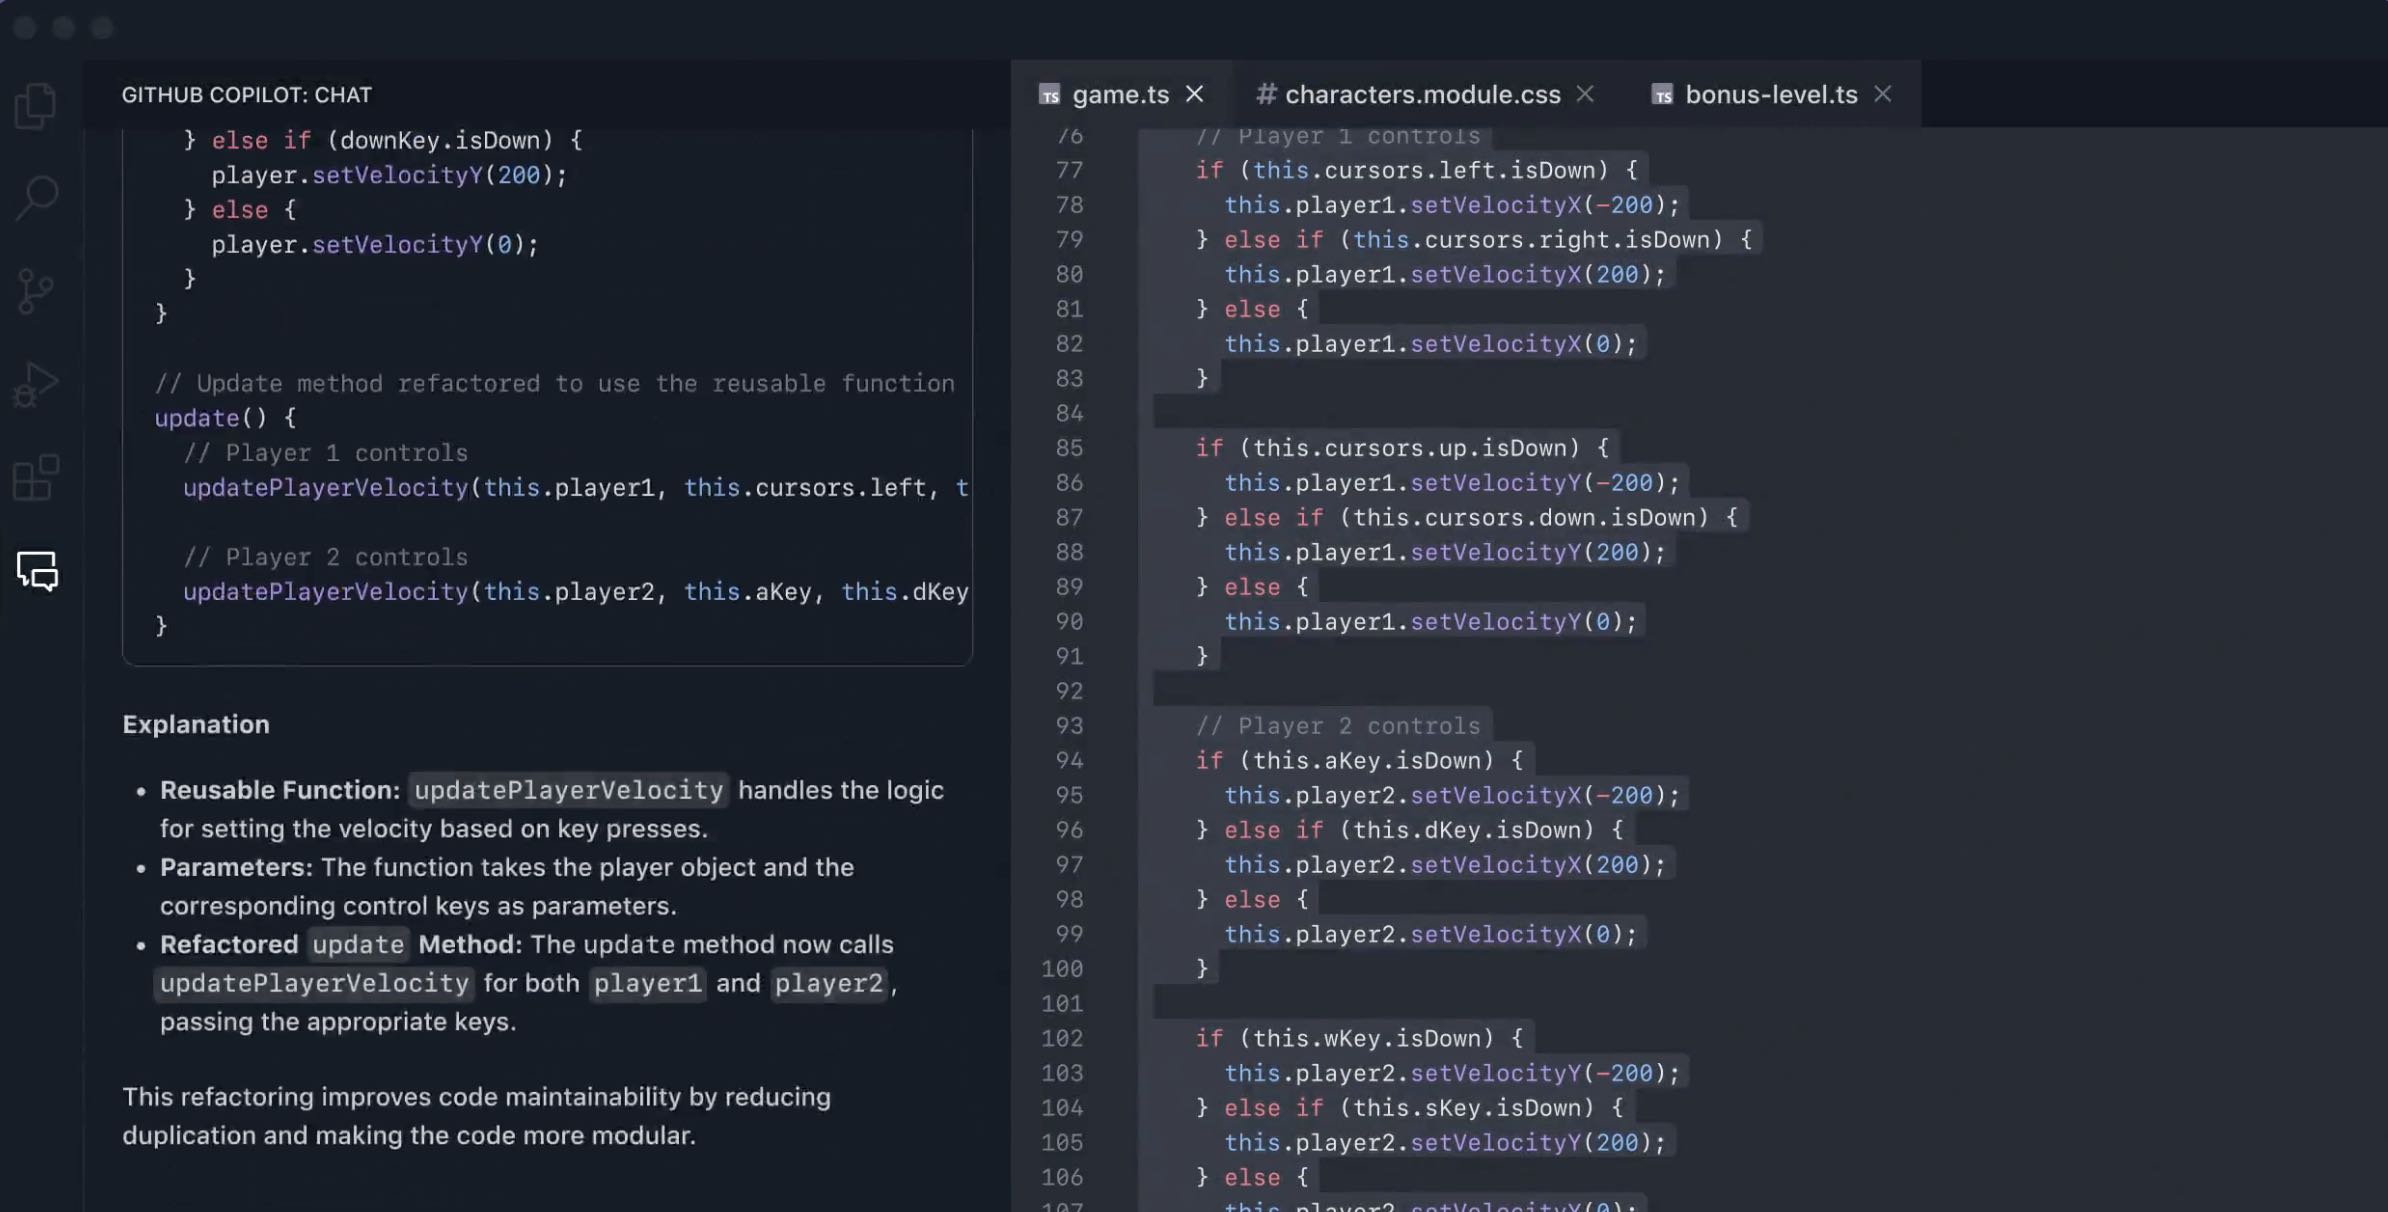Click the player1 updatePlayerVelocity call in chat
Image resolution: width=2388 pixels, height=1212 pixels.
[x=576, y=488]
